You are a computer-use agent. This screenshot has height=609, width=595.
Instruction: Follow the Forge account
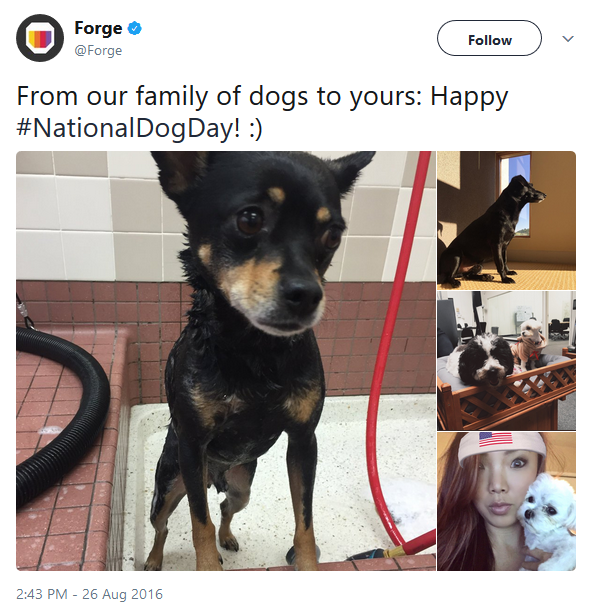pyautogui.click(x=489, y=38)
